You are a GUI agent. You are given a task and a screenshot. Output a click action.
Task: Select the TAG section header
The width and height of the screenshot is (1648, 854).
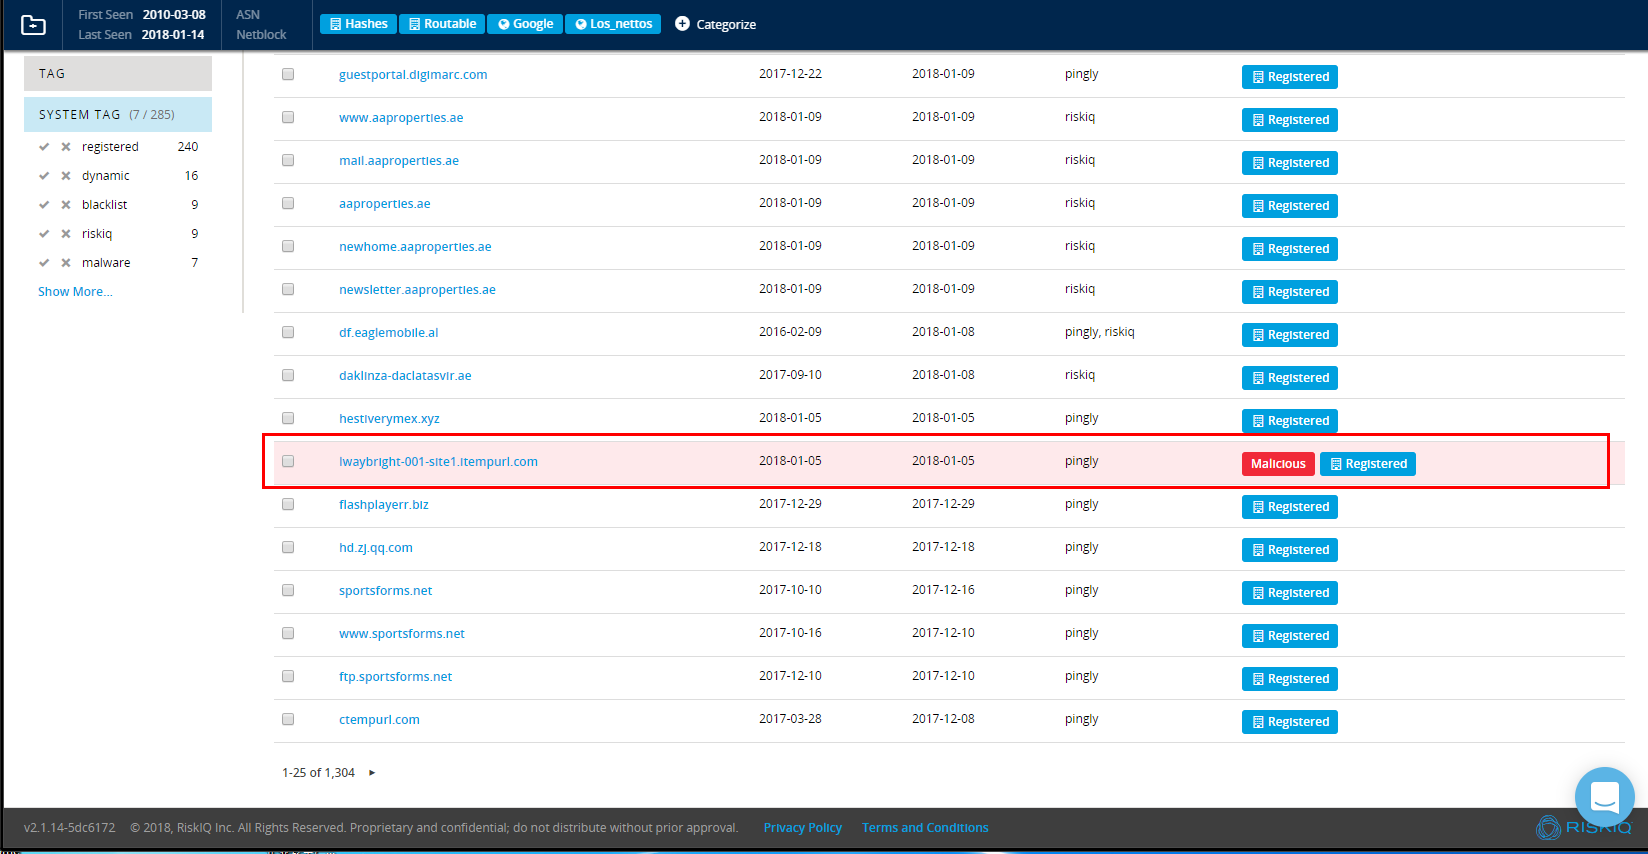coord(117,74)
